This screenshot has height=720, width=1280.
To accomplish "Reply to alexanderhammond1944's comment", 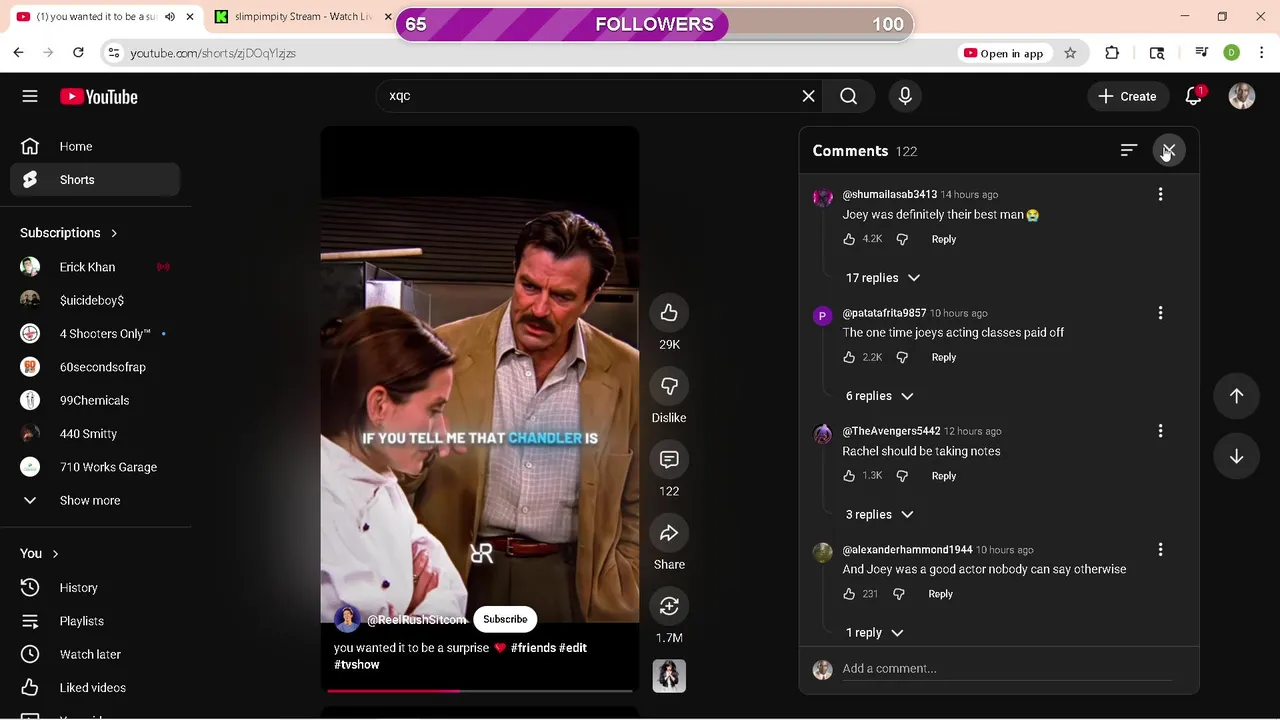I will (x=940, y=594).
